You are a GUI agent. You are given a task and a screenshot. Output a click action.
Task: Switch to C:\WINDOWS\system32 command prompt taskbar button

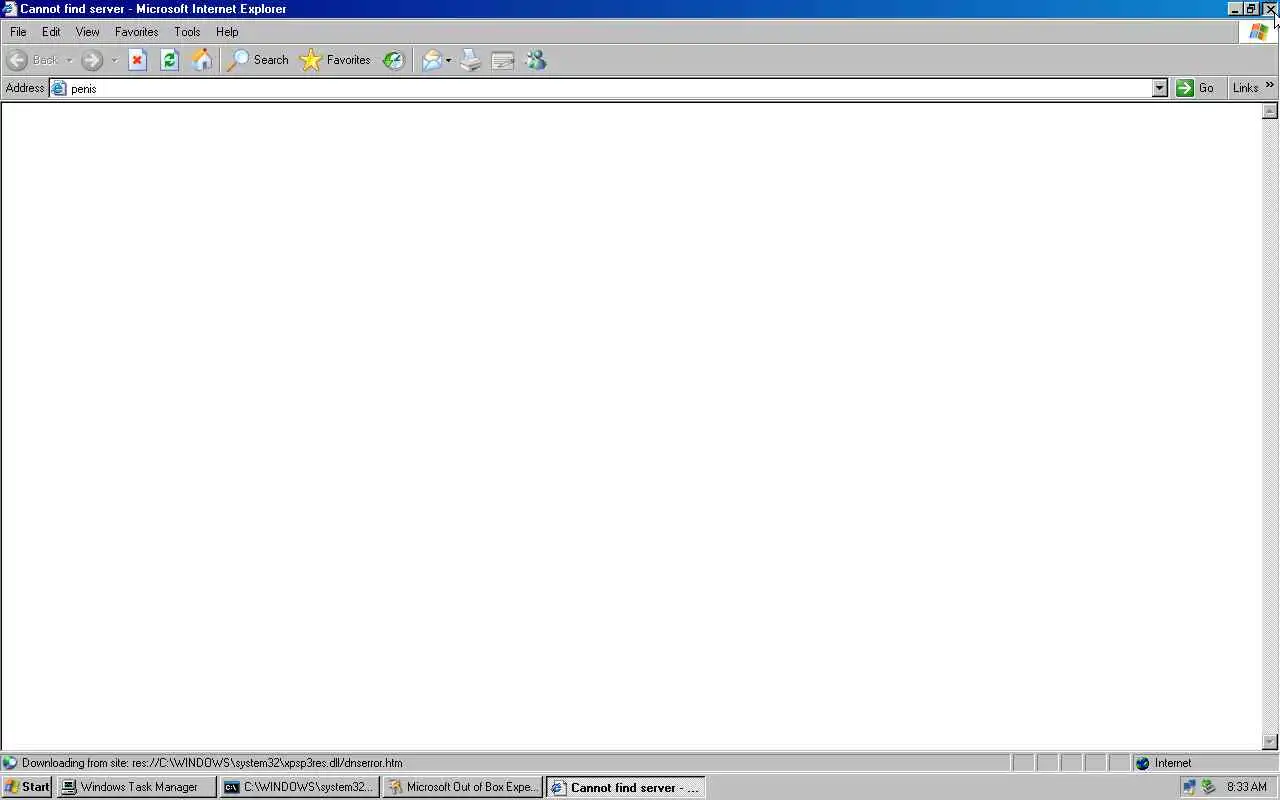[300, 787]
